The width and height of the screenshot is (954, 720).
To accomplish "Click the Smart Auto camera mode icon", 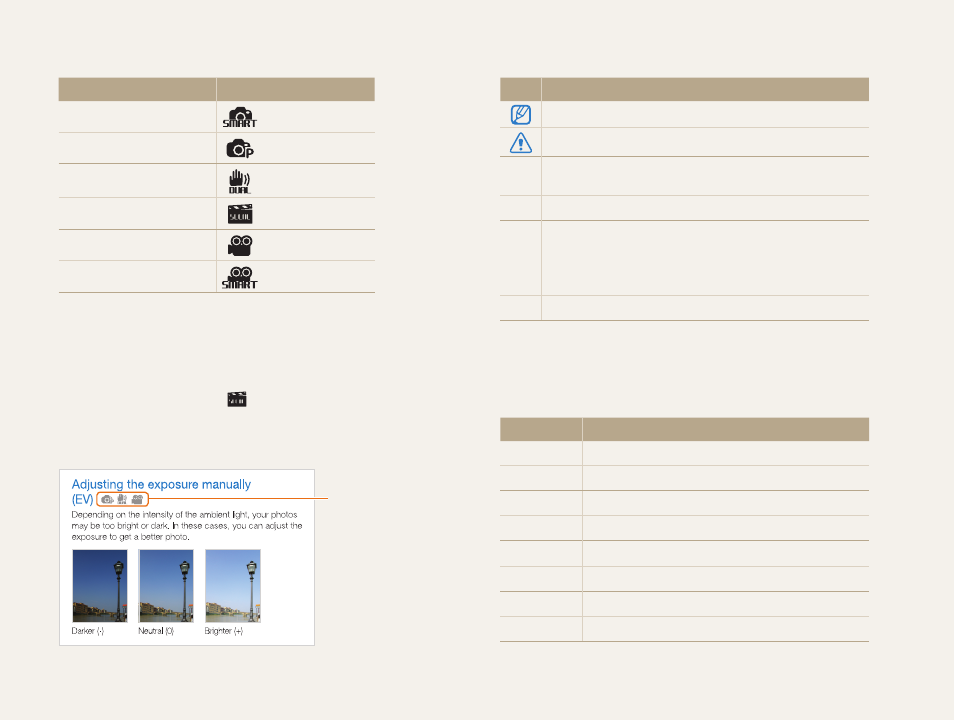I will pos(240,117).
